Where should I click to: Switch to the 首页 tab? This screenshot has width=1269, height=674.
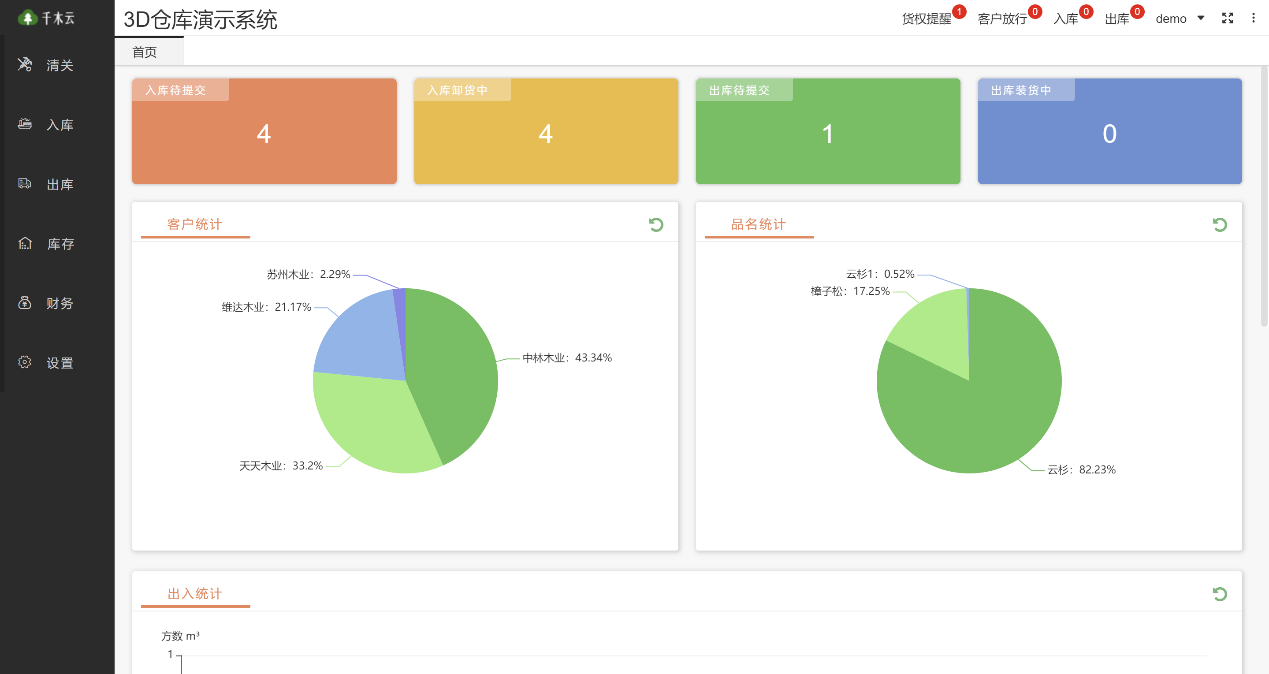pos(145,52)
